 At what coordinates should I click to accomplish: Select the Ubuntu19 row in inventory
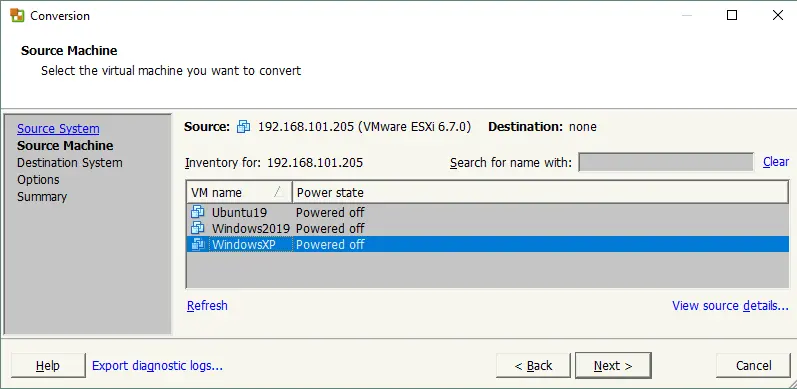487,212
